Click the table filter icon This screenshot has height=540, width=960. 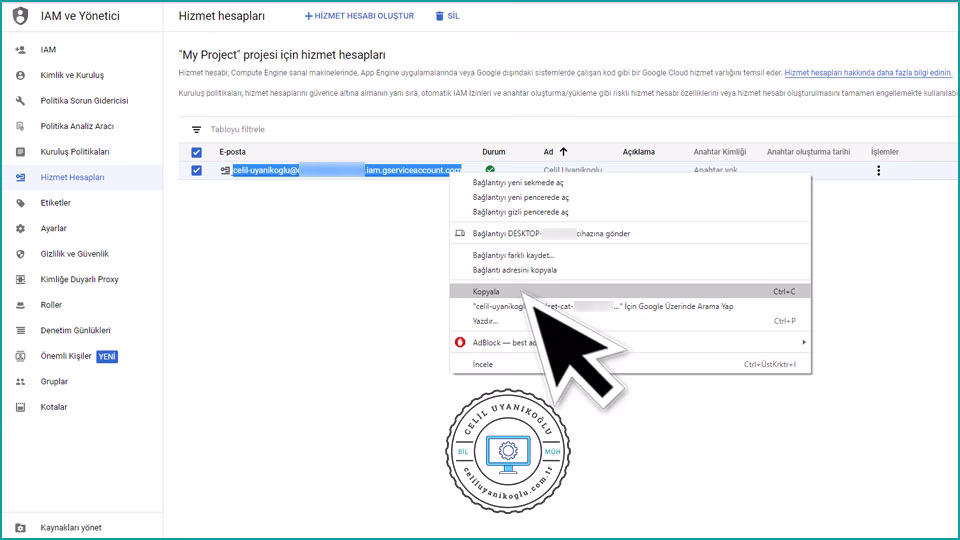pyautogui.click(x=196, y=130)
